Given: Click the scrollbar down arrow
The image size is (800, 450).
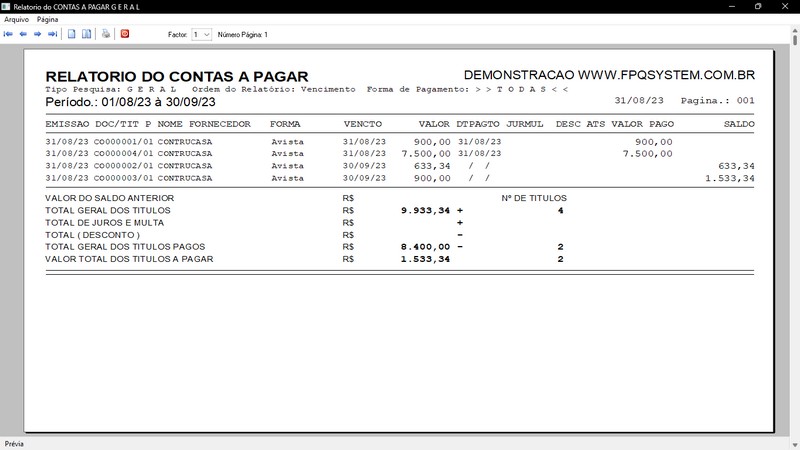Looking at the screenshot, I should click(795, 445).
